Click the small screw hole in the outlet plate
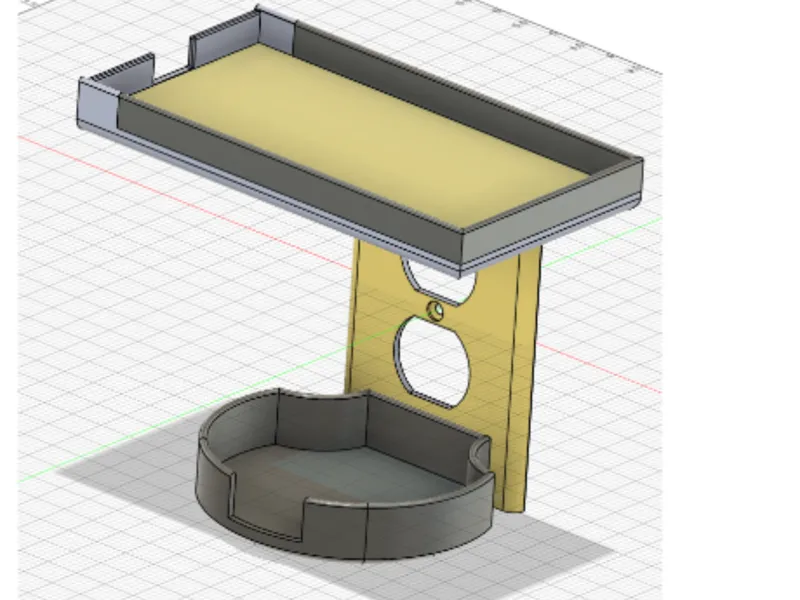Screen dimensions: 800x600 pos(436,311)
